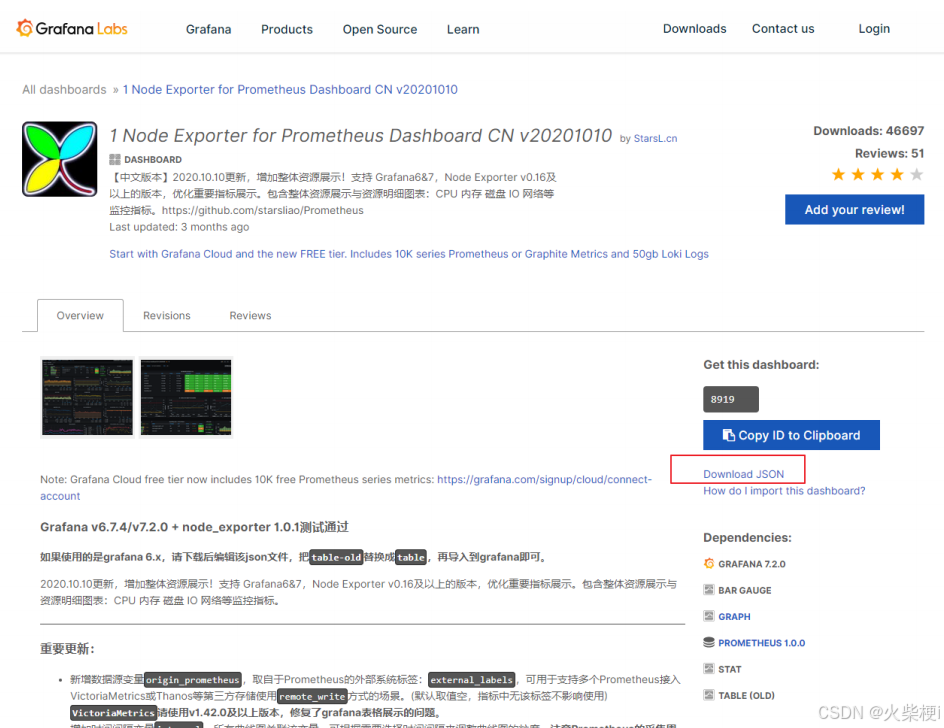Go back to All dashboards breadcrumb
Viewport: 944px width, 728px height.
[x=64, y=90]
